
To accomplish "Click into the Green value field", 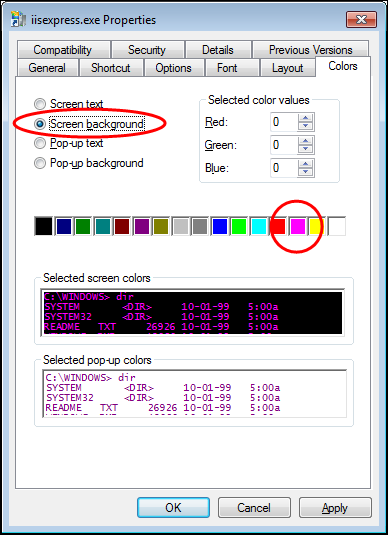I will pyautogui.click(x=284, y=145).
